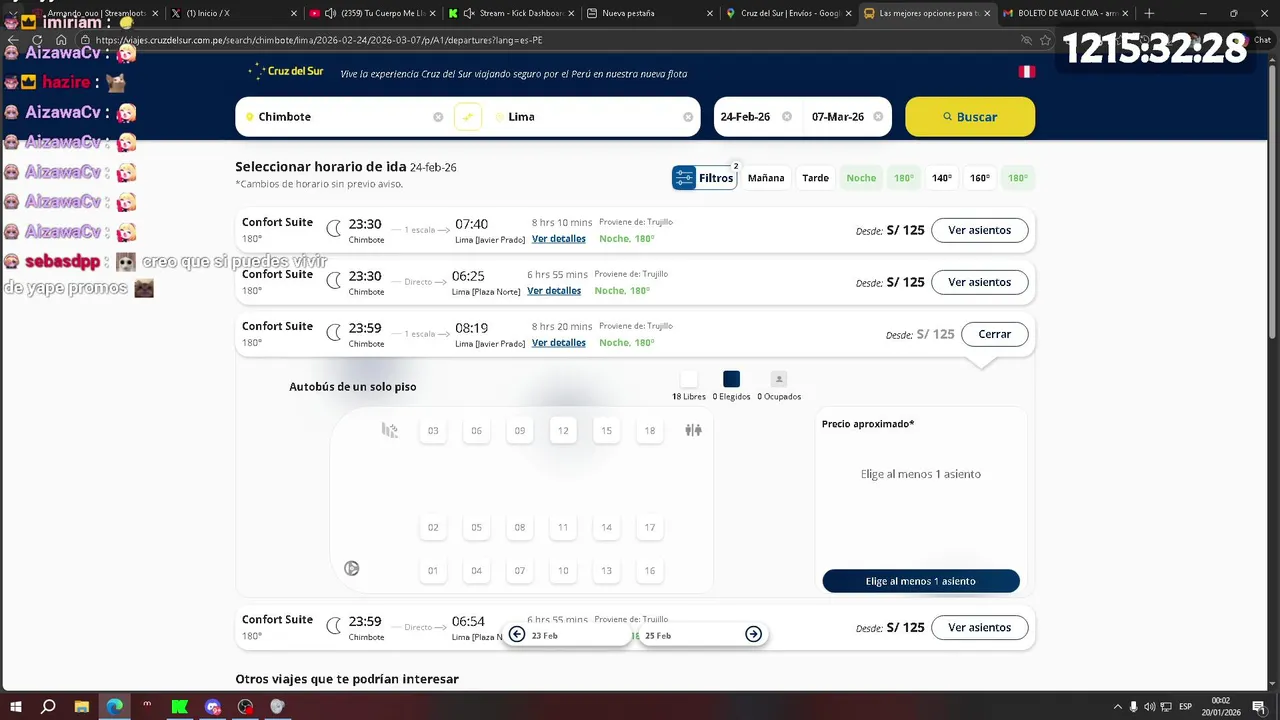Go to next day 25 Feb
The height and width of the screenshot is (720, 1280).
(x=754, y=634)
